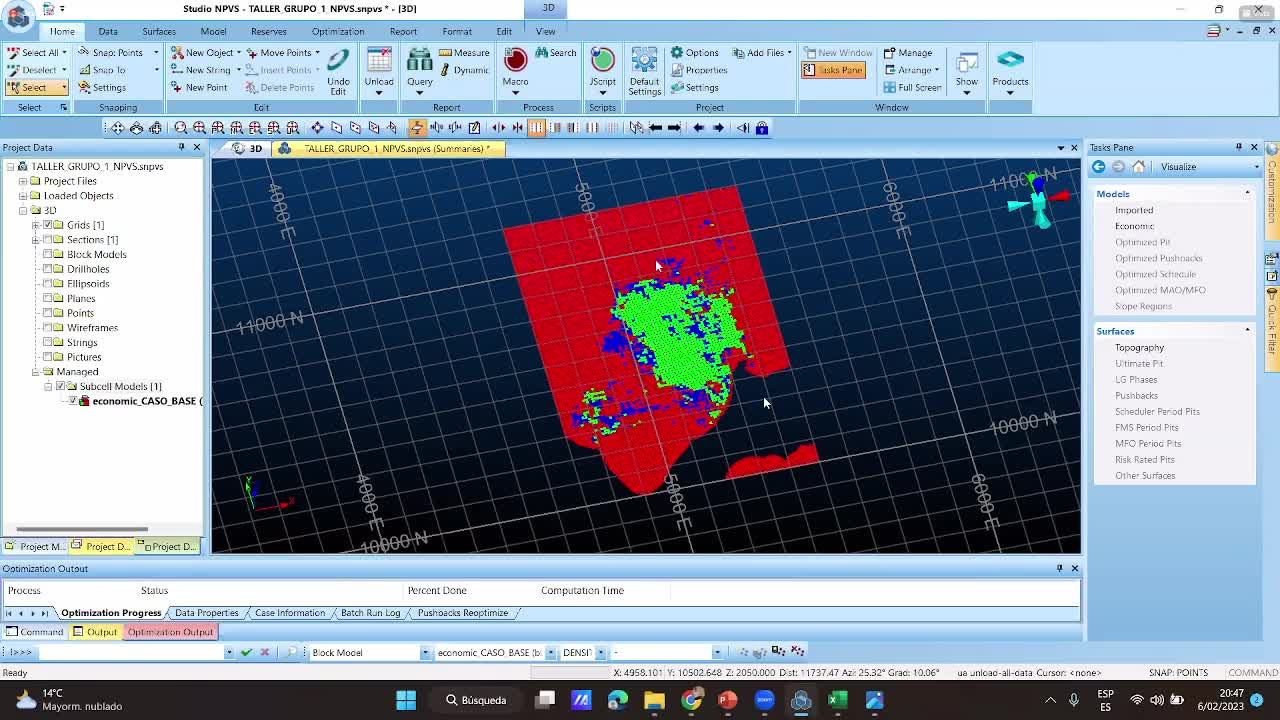Image resolution: width=1280 pixels, height=720 pixels.
Task: Check the Wireframes checkbox in project tree
Action: [48, 328]
